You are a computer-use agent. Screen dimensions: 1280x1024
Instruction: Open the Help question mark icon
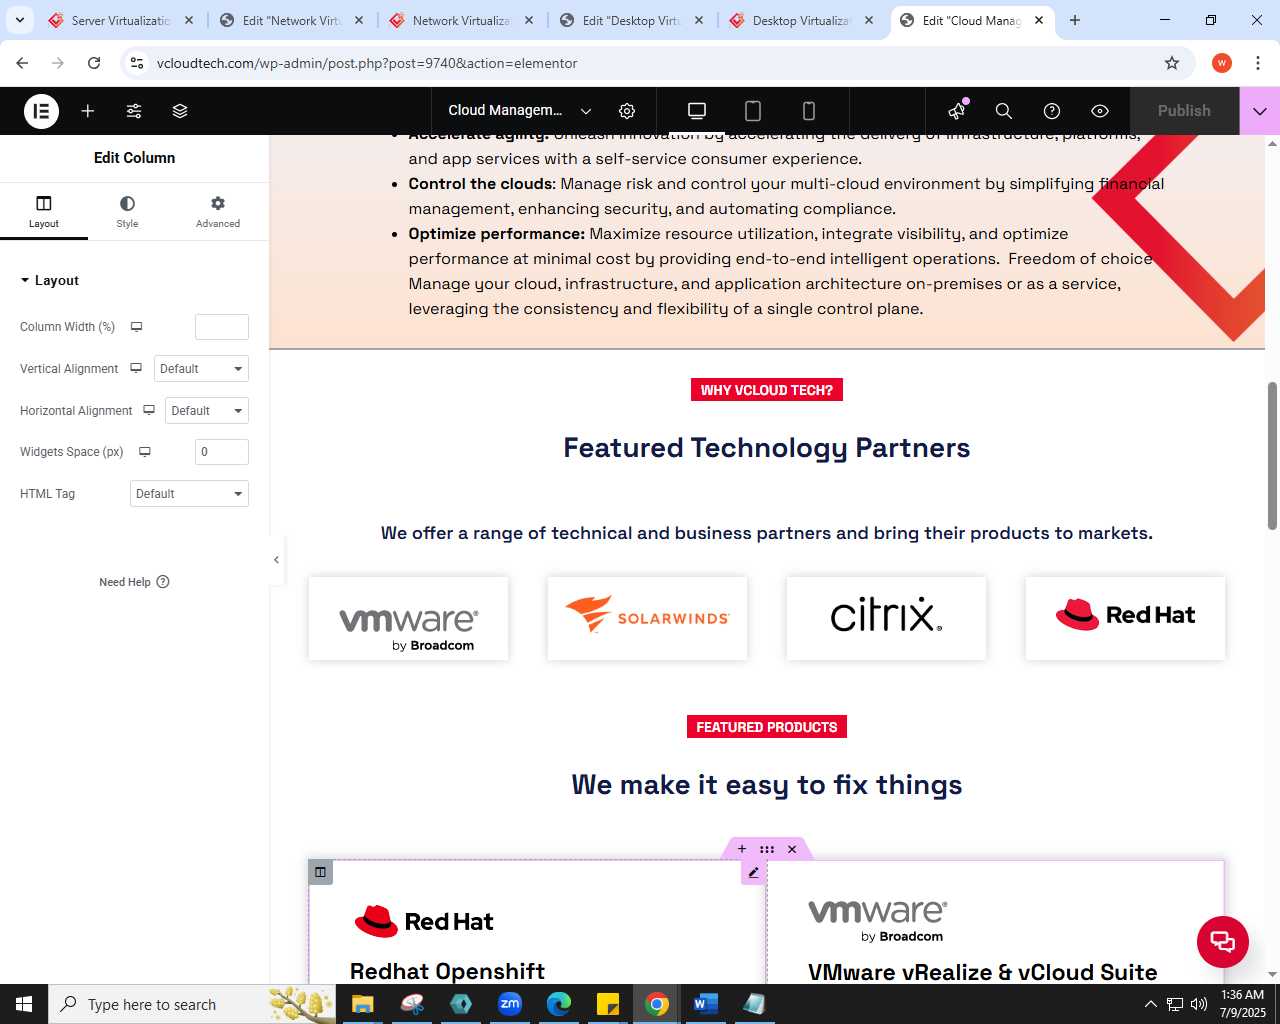click(1052, 111)
